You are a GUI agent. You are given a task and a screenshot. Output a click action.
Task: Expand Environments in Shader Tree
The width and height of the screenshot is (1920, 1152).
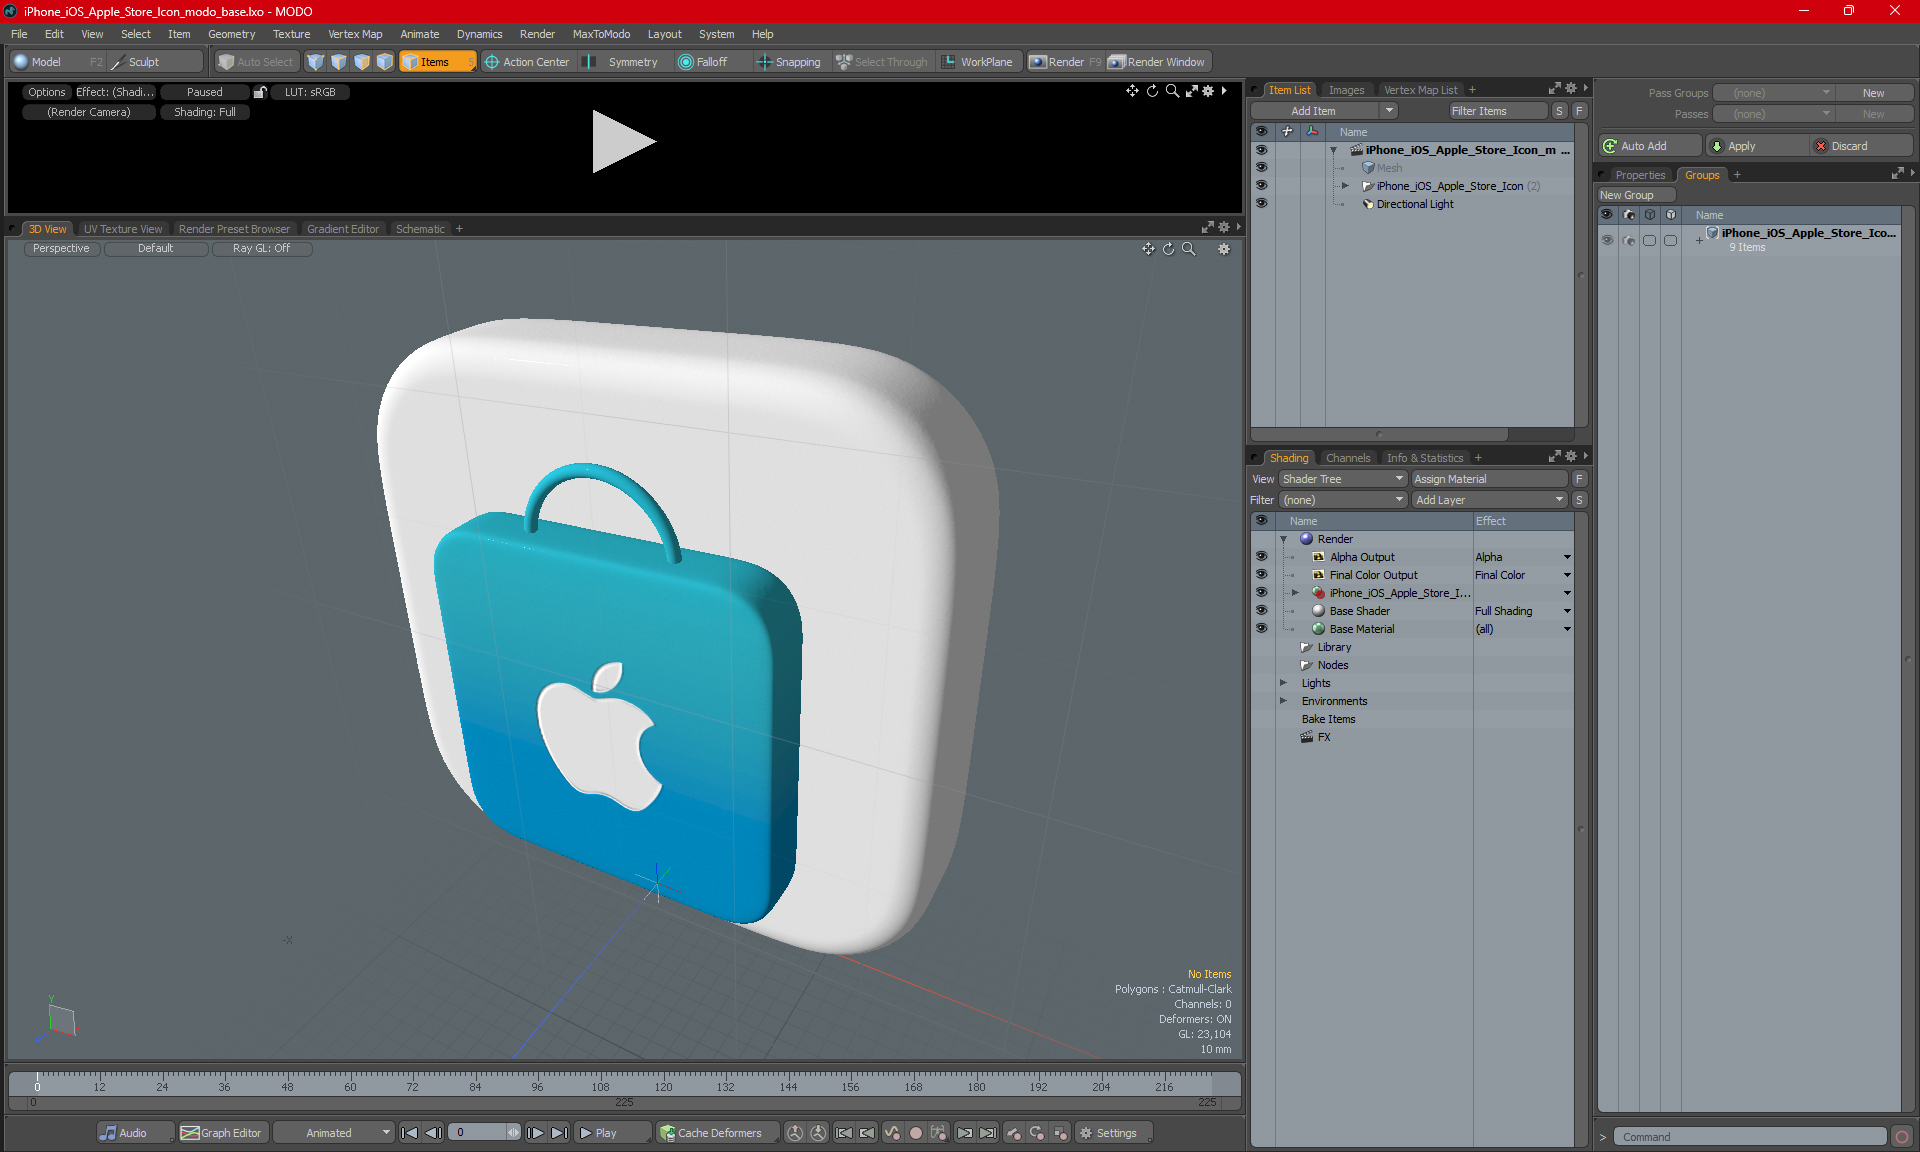pyautogui.click(x=1284, y=701)
